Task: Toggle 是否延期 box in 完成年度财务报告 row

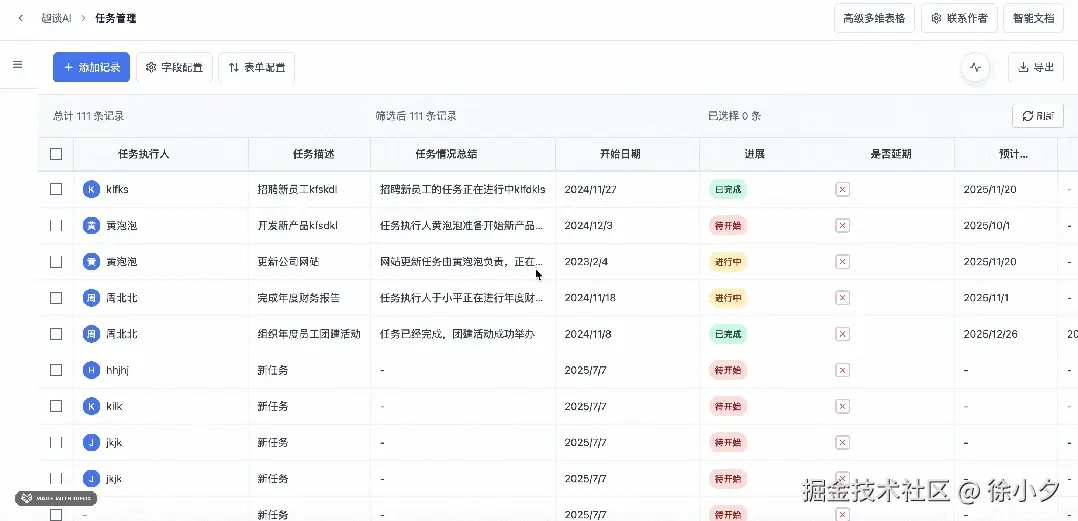Action: 842,298
